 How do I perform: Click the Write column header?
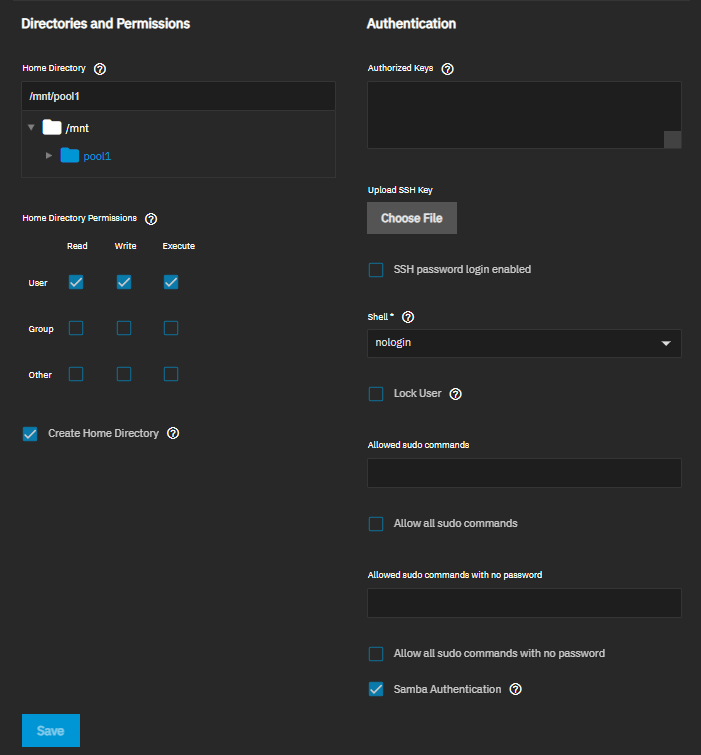(x=126, y=246)
